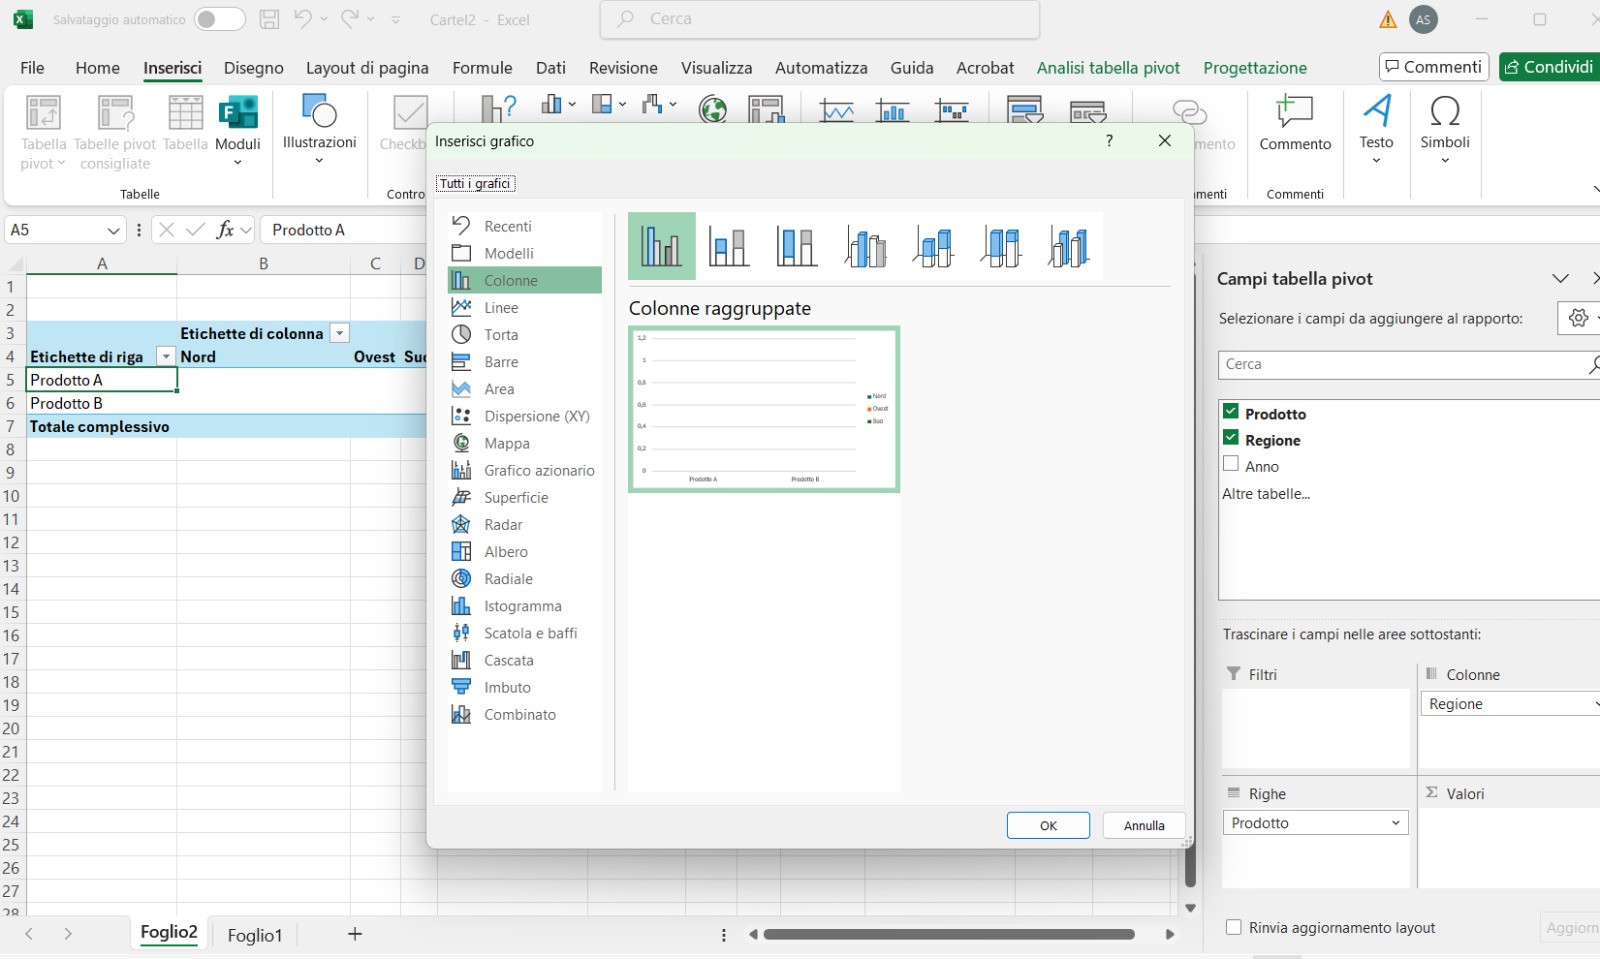Select the Combinato chart category

(519, 715)
